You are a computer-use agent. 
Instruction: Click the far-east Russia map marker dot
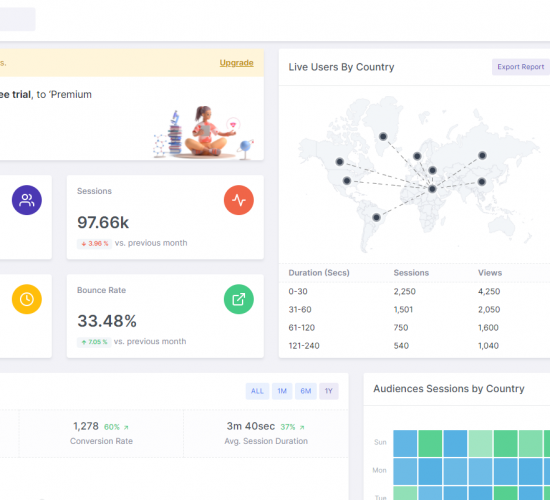[482, 155]
